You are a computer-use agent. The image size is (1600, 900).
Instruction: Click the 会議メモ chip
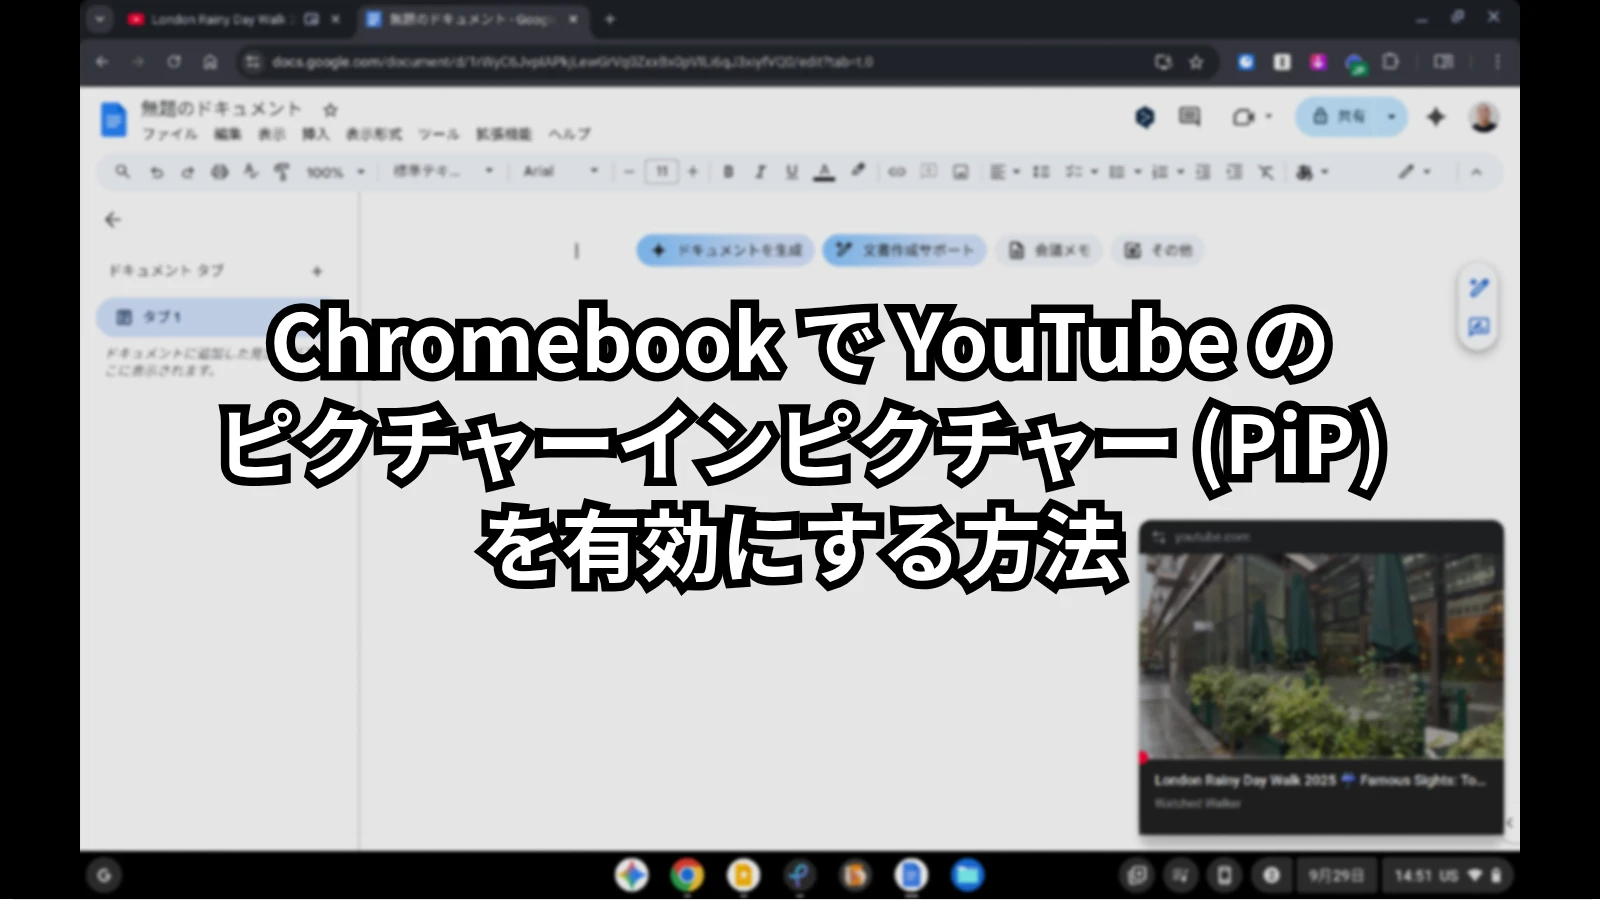[1049, 250]
